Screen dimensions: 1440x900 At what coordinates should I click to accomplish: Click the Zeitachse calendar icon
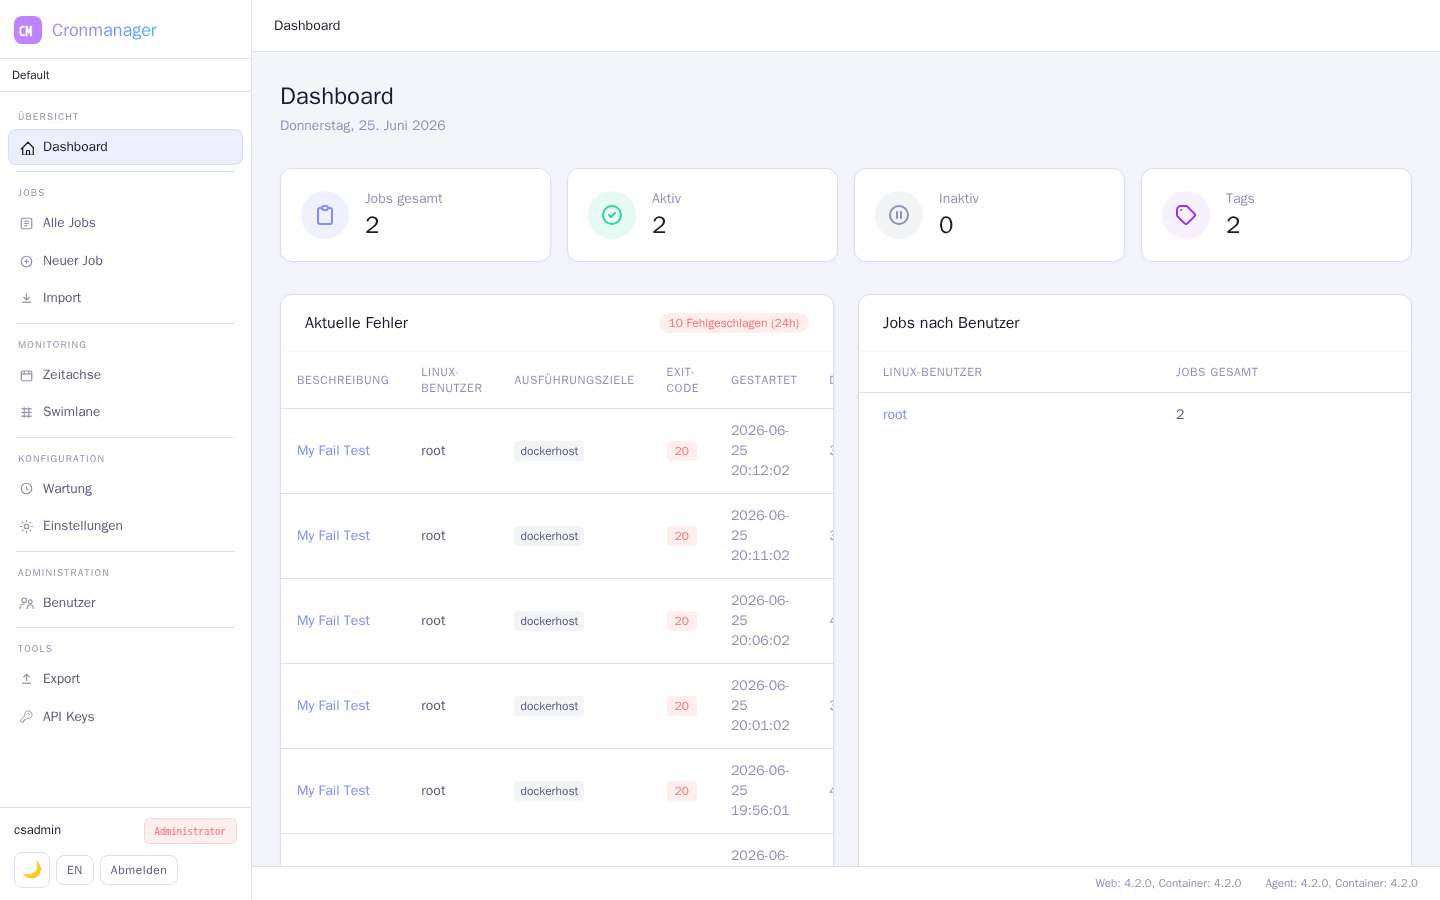click(27, 375)
